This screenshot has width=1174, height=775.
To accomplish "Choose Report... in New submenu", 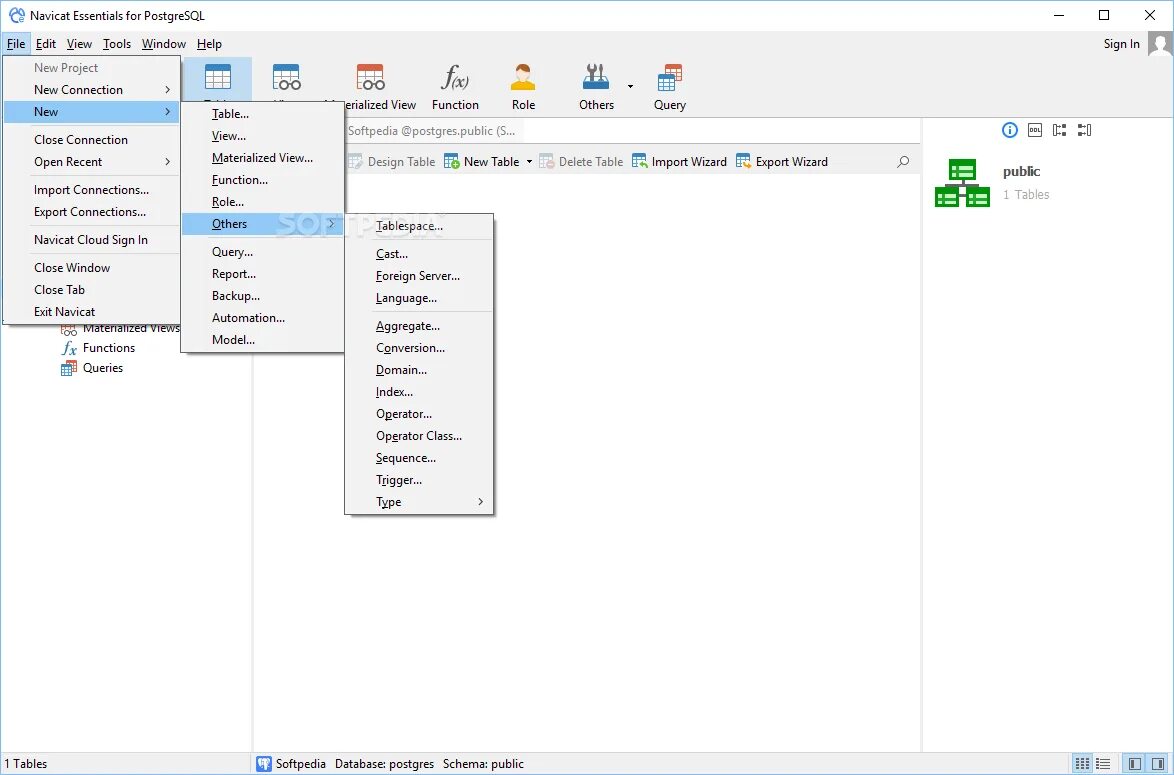I will pos(263,274).
